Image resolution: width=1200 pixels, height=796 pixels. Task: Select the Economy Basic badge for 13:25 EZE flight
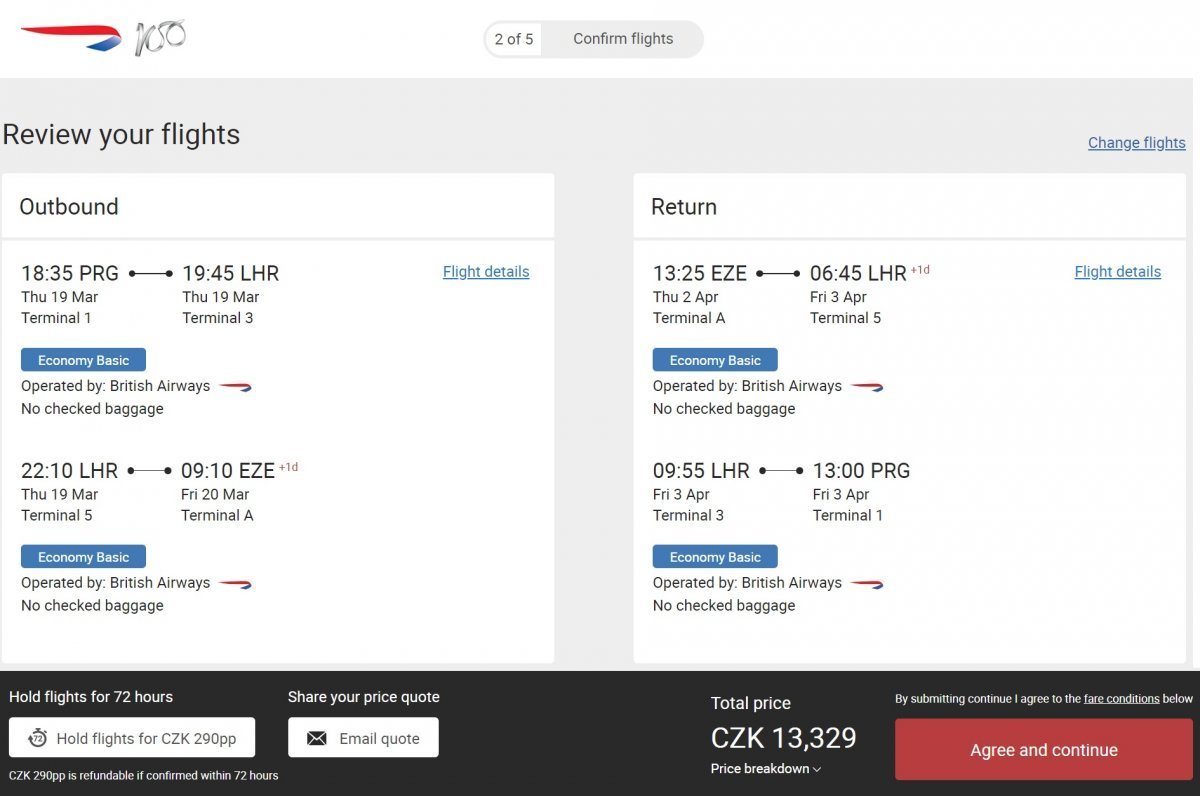(x=715, y=360)
